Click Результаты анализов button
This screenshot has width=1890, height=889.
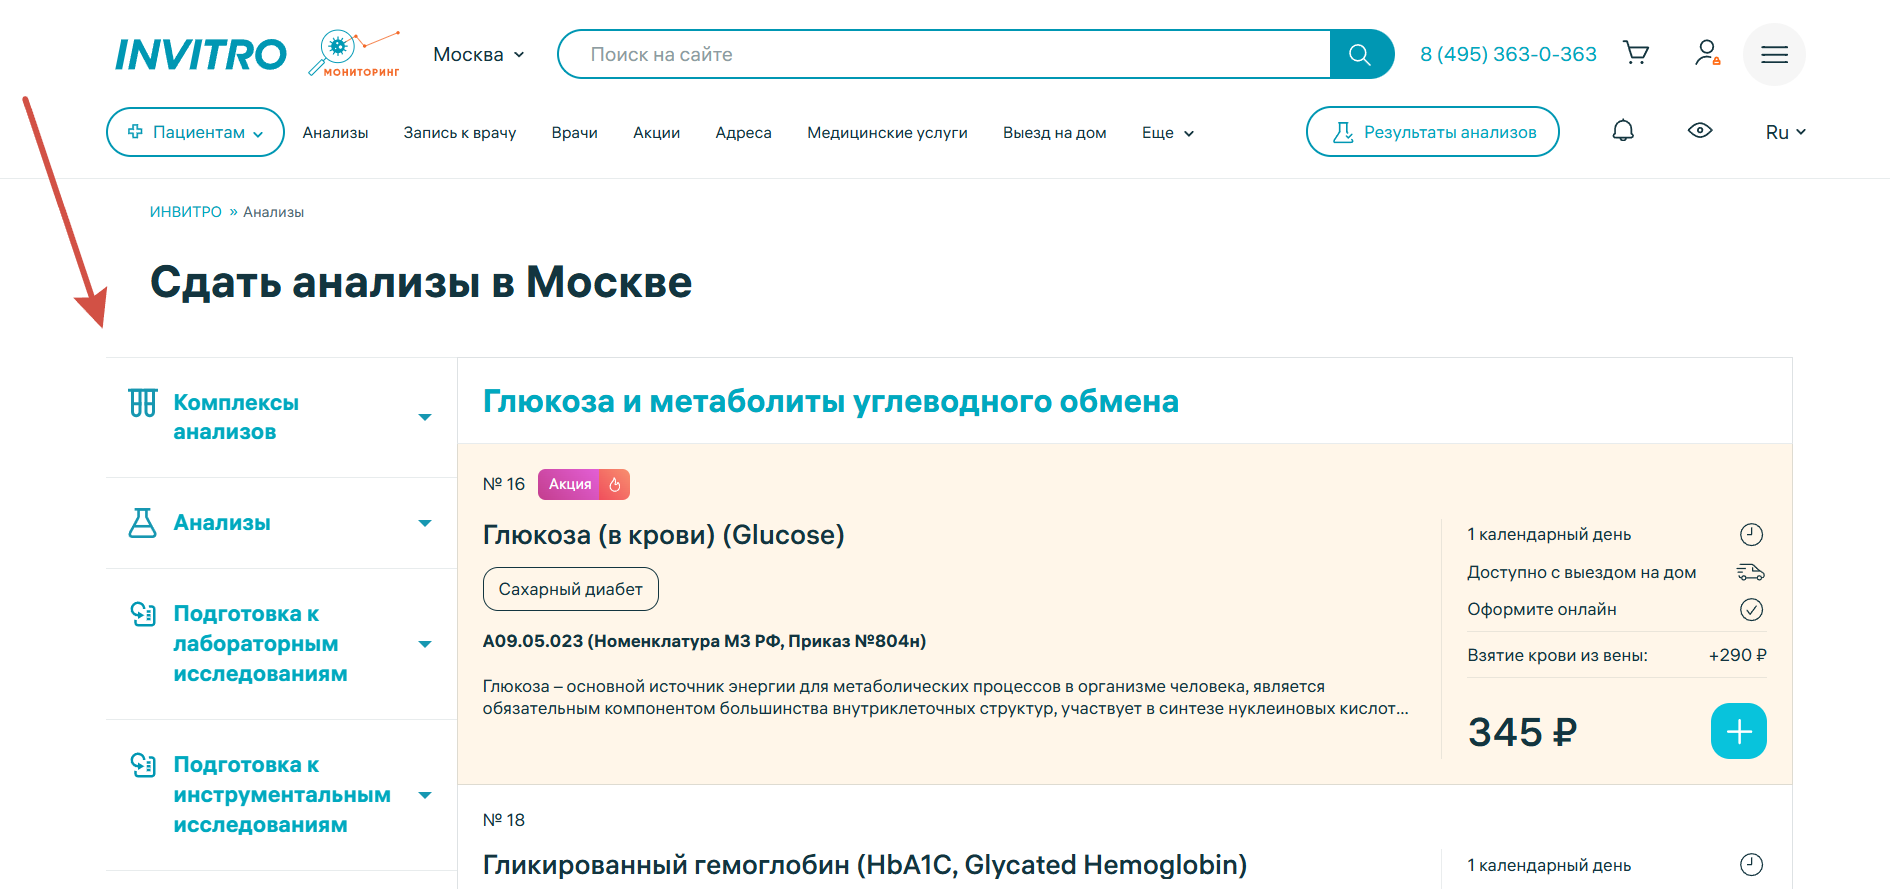click(x=1432, y=132)
